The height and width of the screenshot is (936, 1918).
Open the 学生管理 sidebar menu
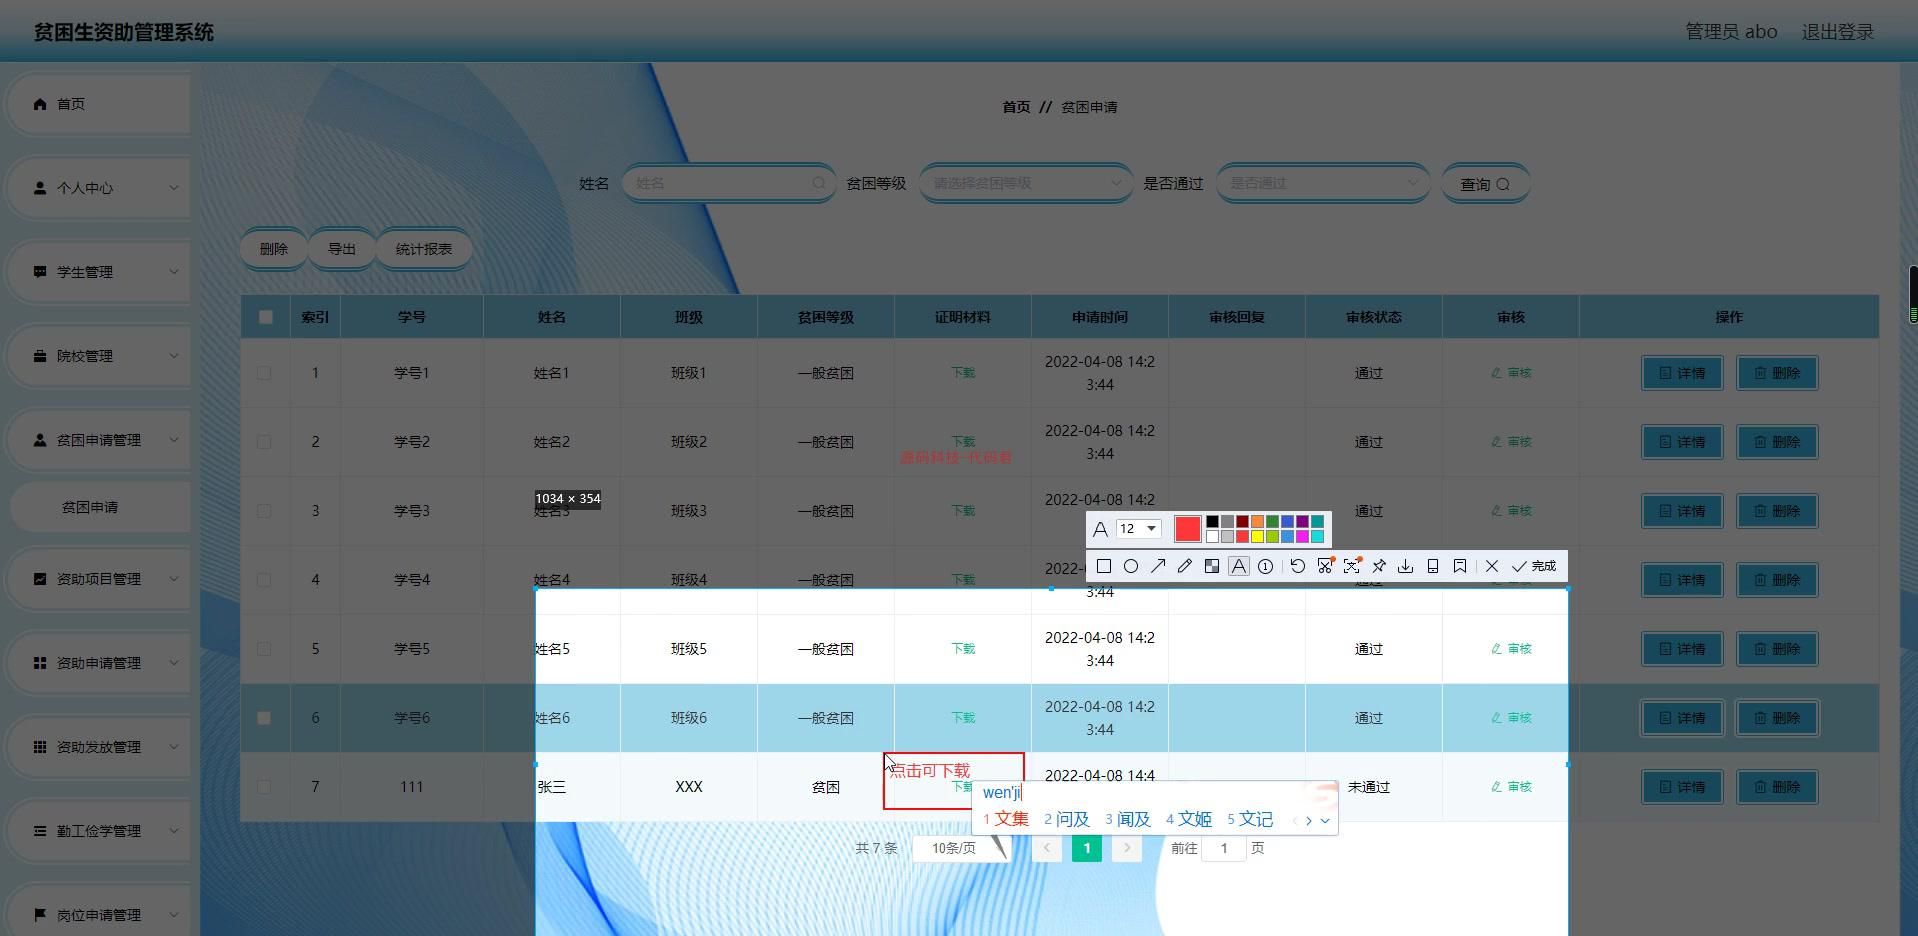pos(98,272)
